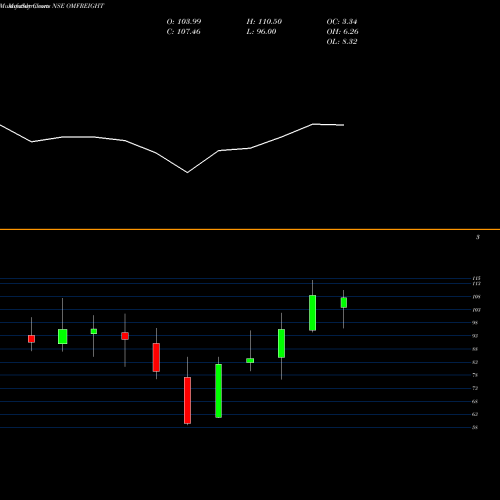The height and width of the screenshot is (500, 500).
Task: Click the tallest green candlestick body
Action: click(x=219, y=391)
